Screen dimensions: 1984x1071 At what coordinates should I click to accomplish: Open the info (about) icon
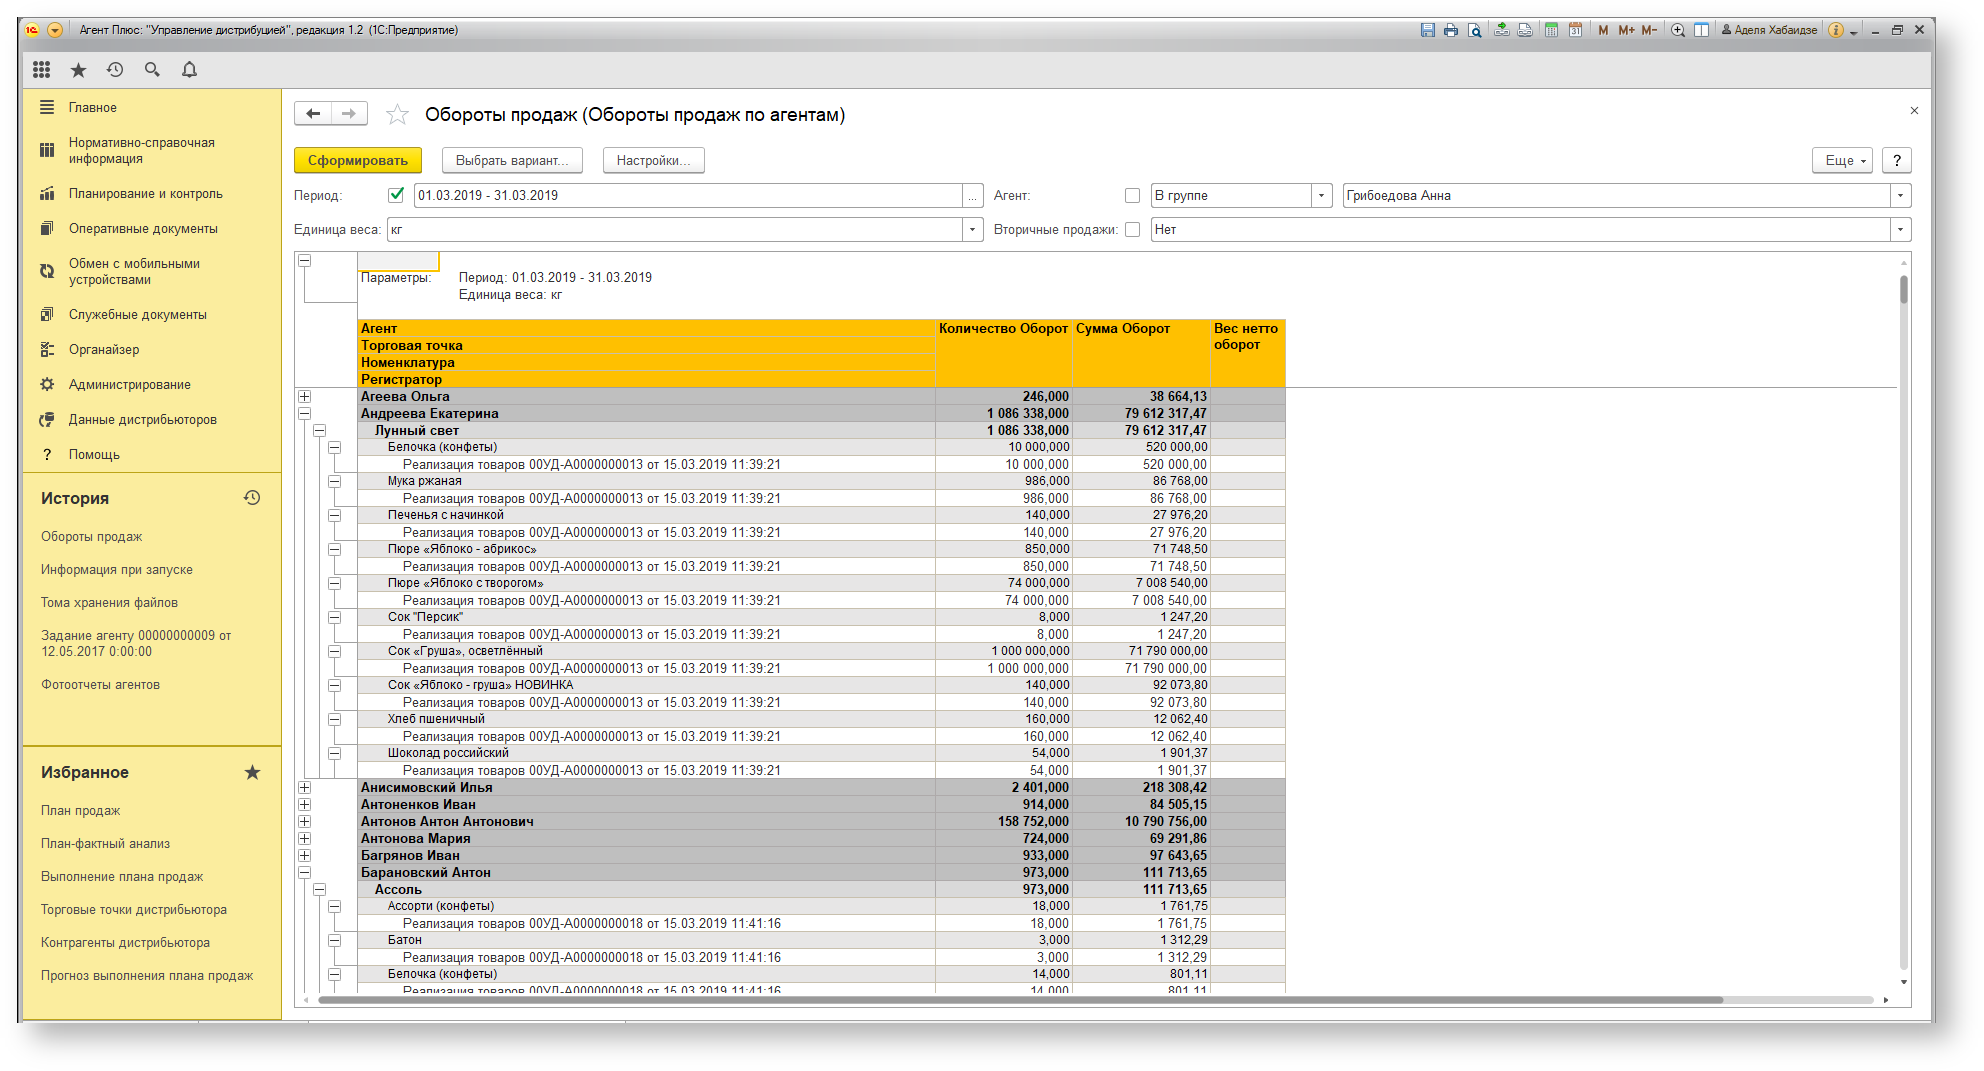[x=1836, y=30]
